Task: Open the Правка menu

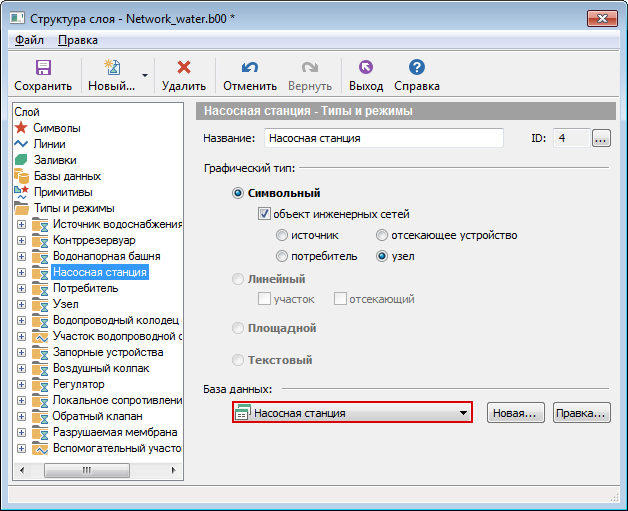Action: pos(78,40)
